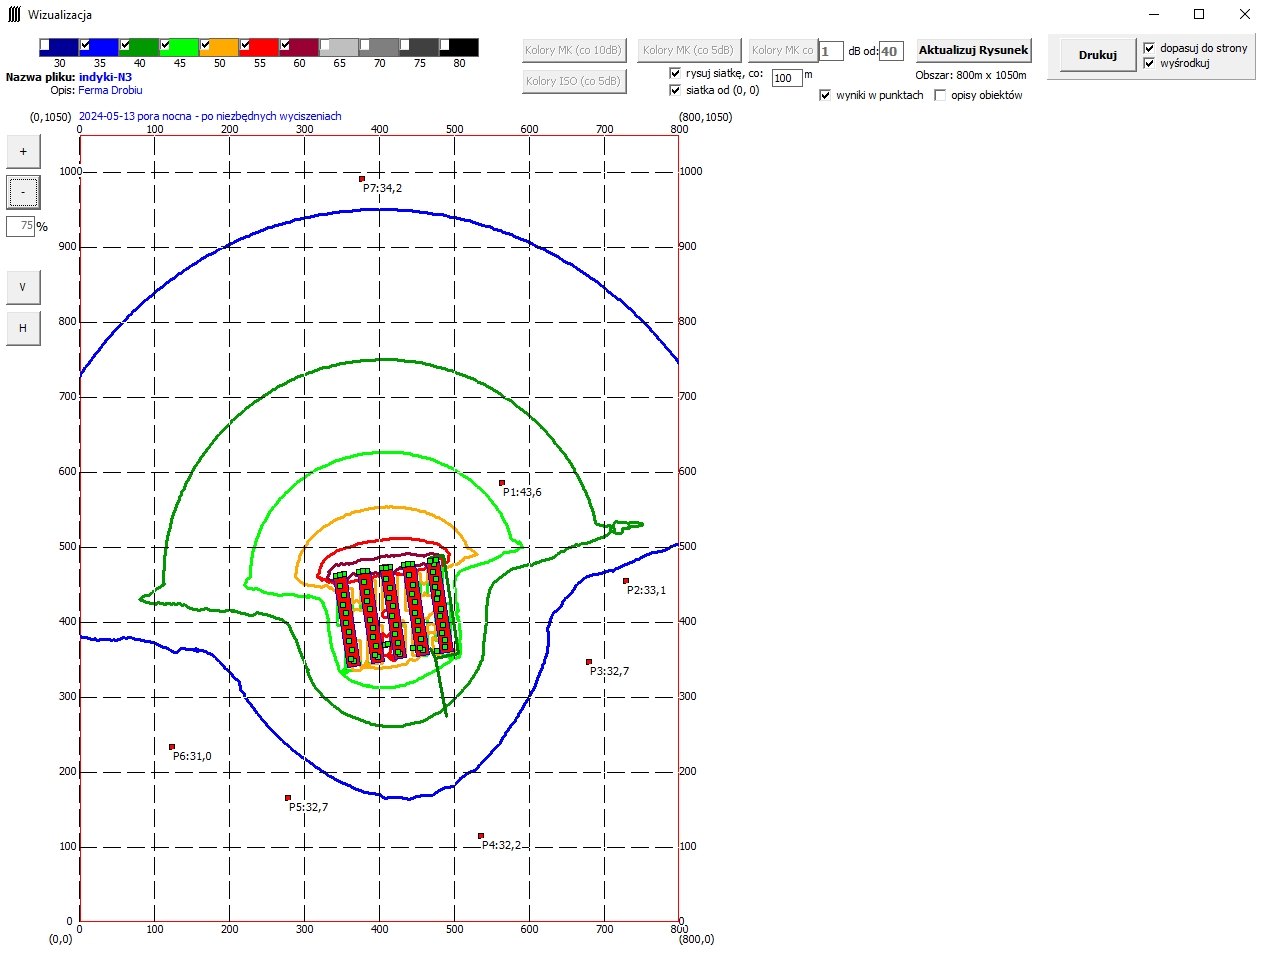Click the zoom percentage field showing 75
This screenshot has width=1268, height=969.
(x=21, y=226)
